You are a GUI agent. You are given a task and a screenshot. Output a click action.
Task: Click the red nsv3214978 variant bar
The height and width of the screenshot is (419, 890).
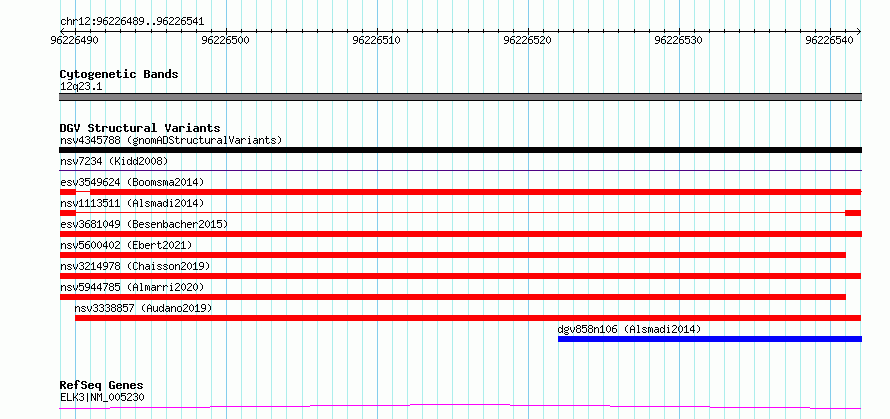[460, 276]
